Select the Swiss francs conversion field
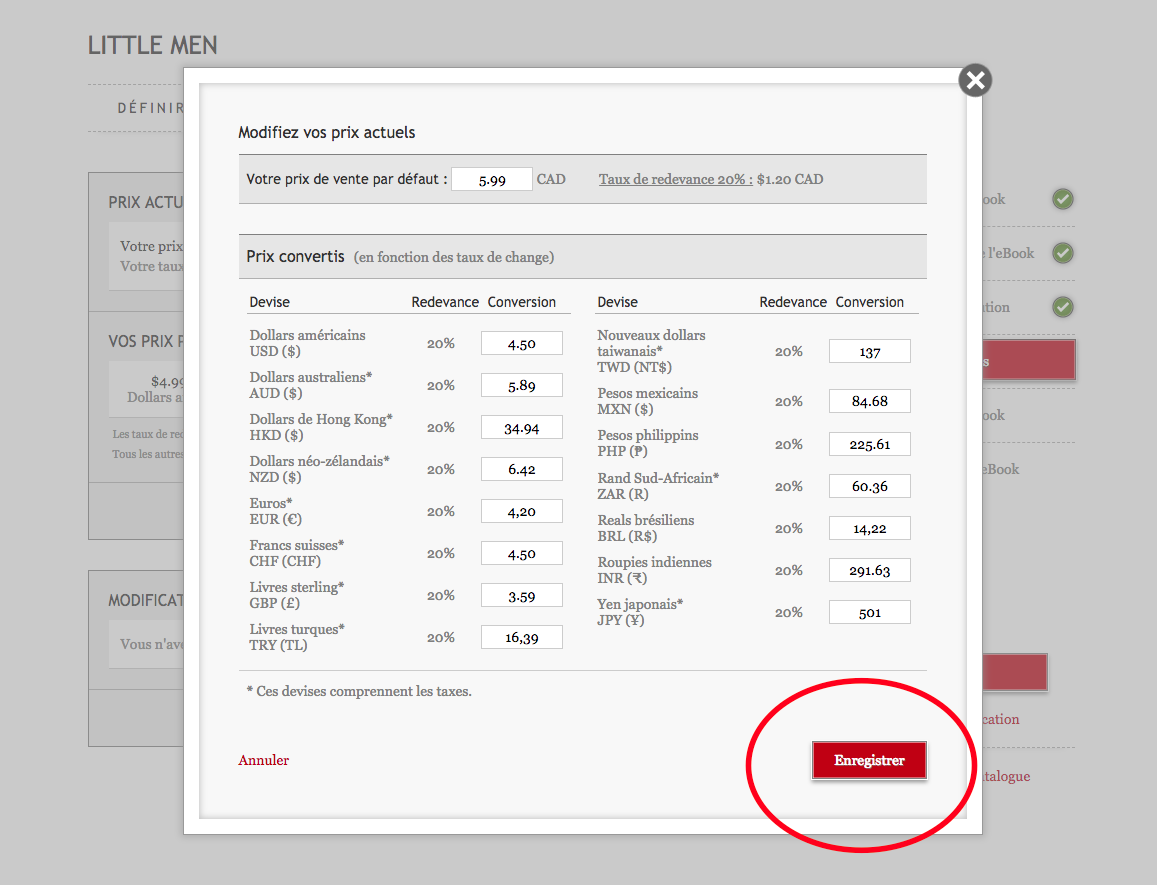Viewport: 1157px width, 885px height. point(521,554)
